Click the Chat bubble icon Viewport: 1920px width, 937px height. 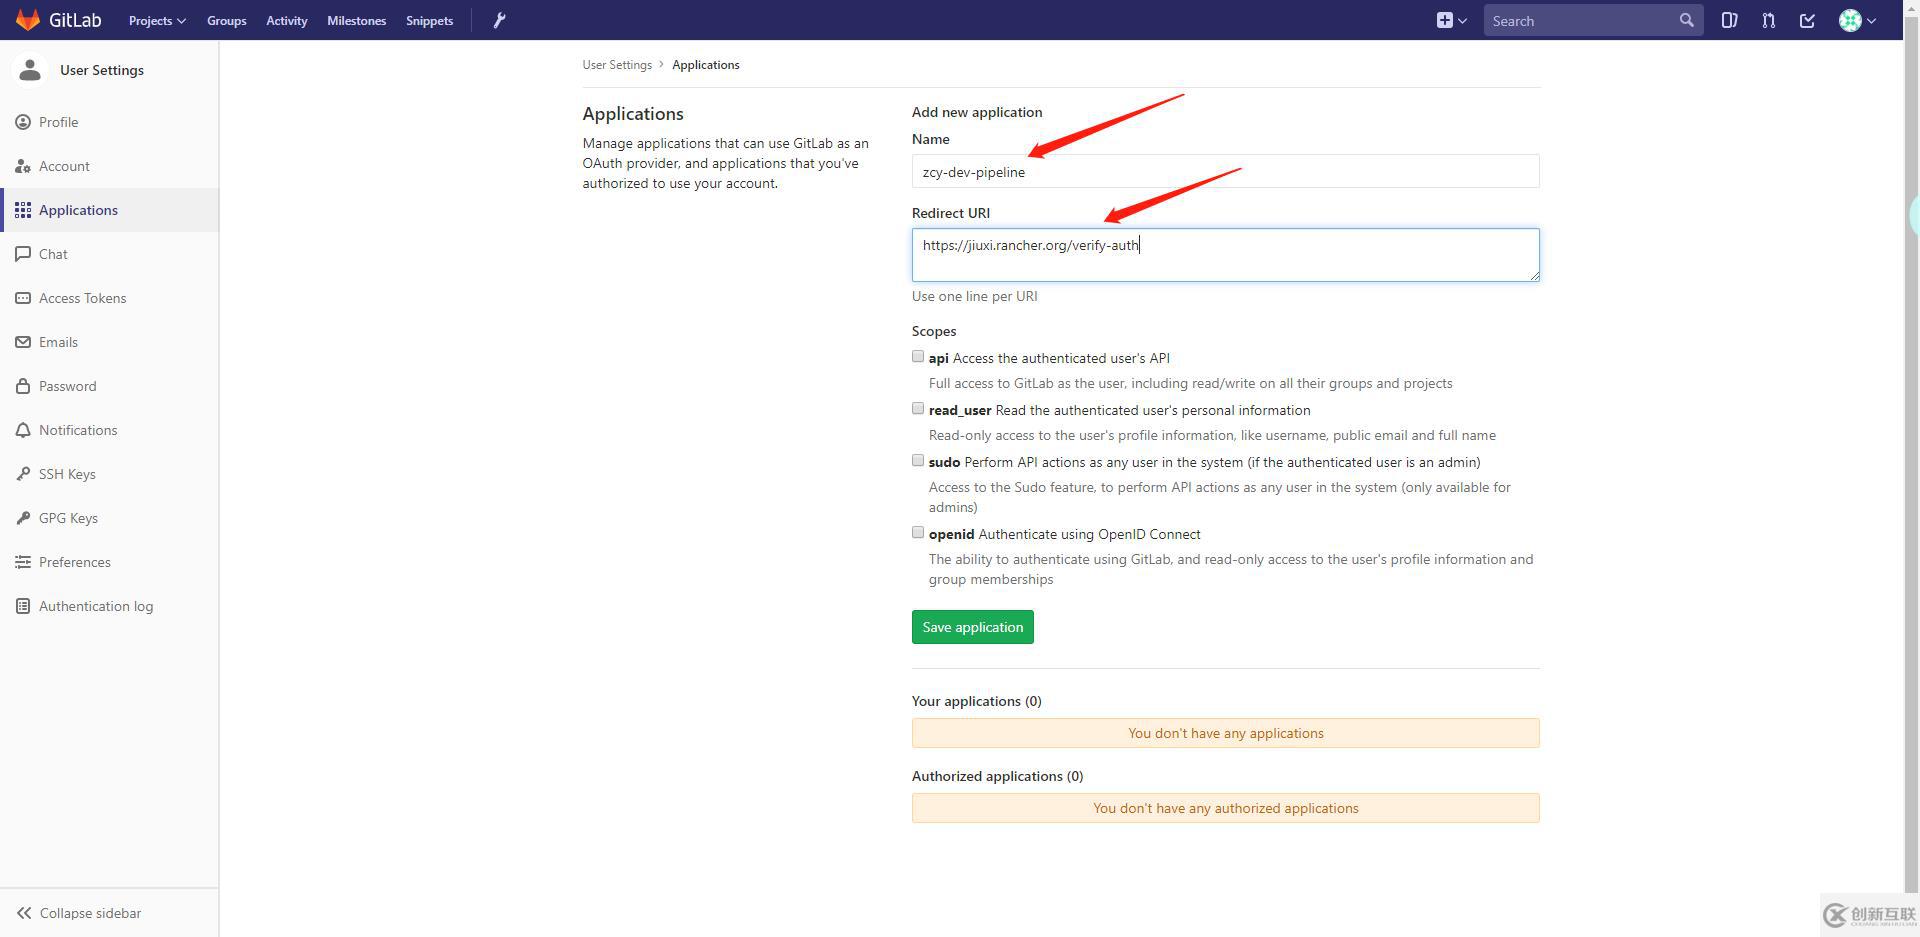pos(23,254)
